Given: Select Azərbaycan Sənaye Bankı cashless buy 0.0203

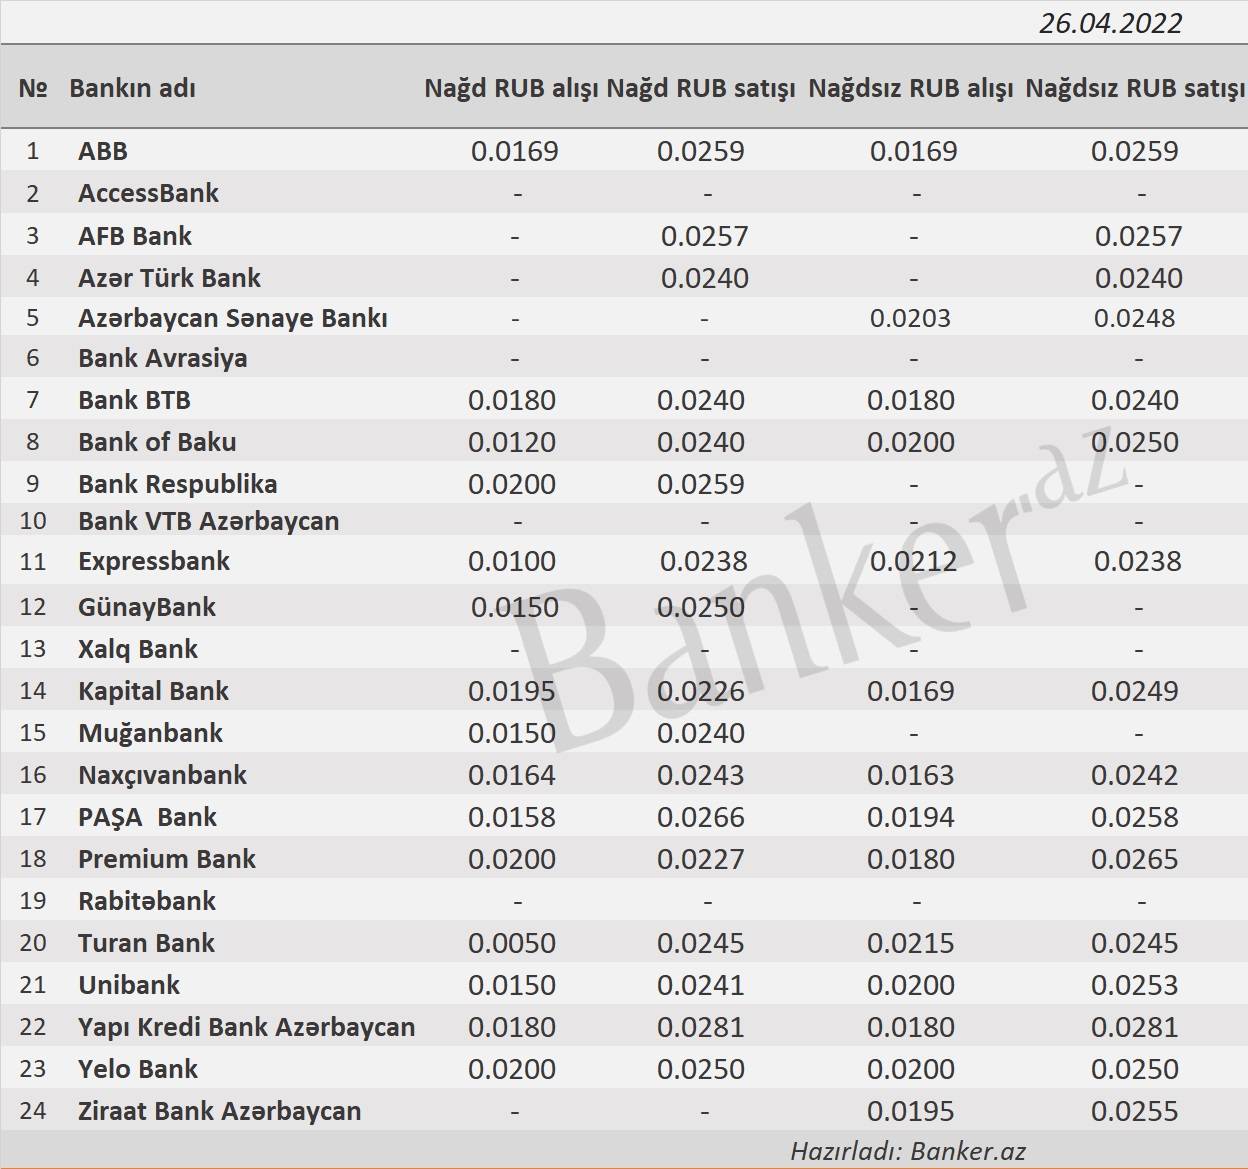Looking at the screenshot, I should click(910, 318).
